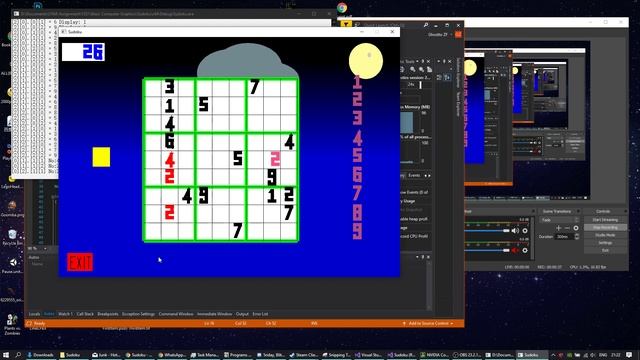Click Start Streaming in OBS Controls
Screen dimensions: 640x360
(605, 220)
